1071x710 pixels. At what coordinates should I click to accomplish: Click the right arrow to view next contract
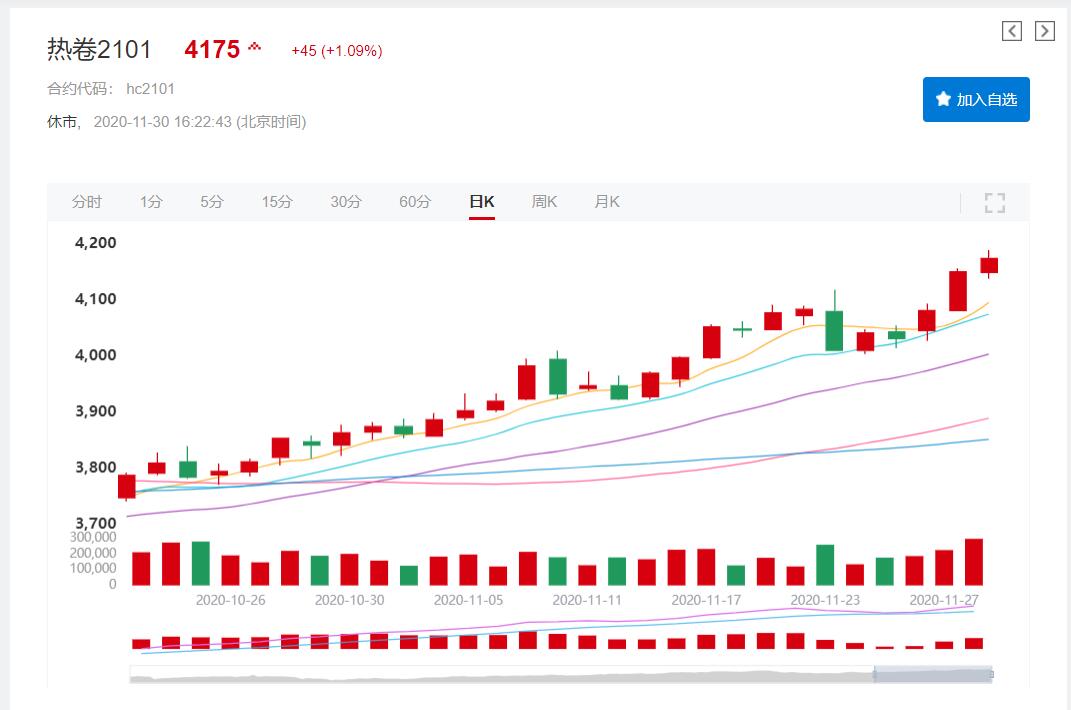pyautogui.click(x=1042, y=30)
